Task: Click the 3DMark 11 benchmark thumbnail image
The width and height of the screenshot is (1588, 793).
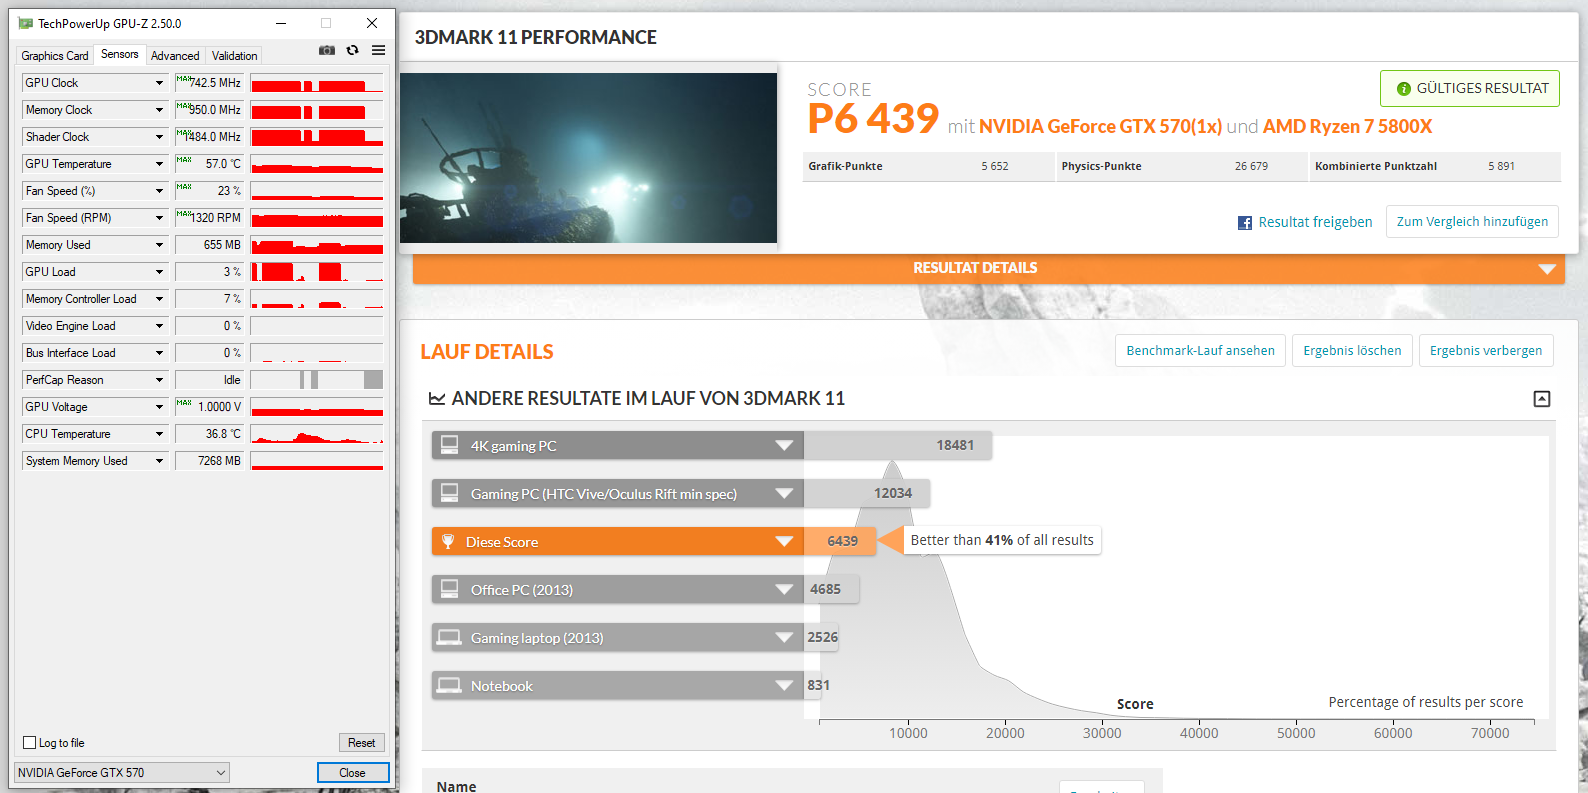Action: pos(588,158)
